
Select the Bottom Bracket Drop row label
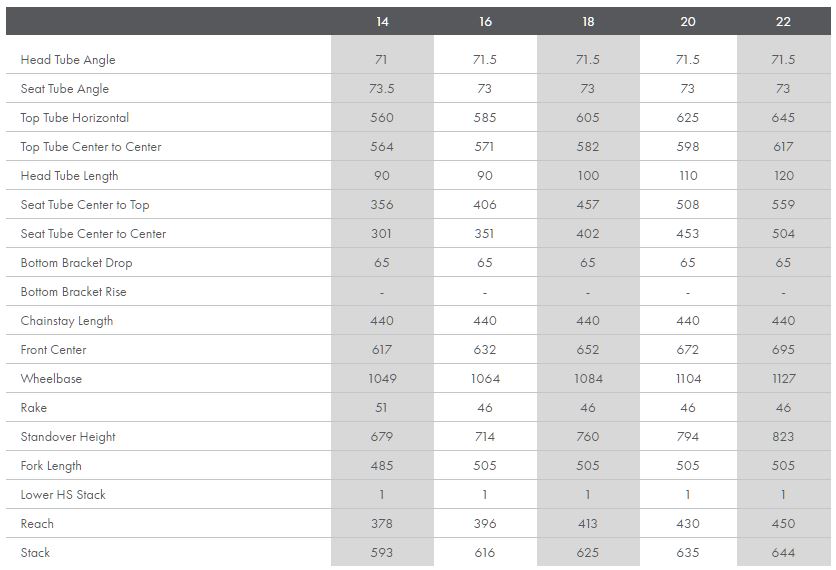(76, 263)
